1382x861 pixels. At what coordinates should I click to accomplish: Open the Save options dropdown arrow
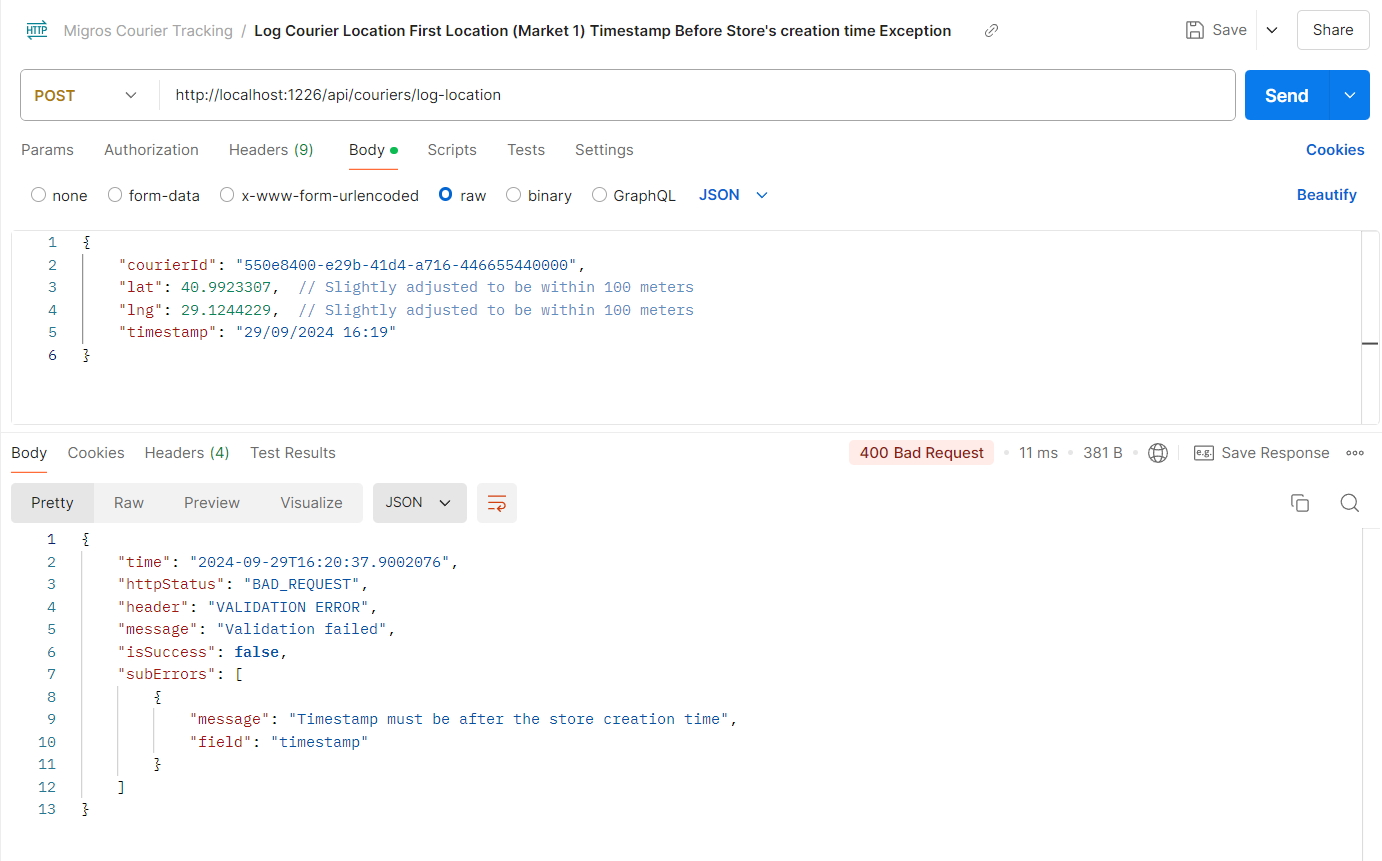click(1272, 30)
